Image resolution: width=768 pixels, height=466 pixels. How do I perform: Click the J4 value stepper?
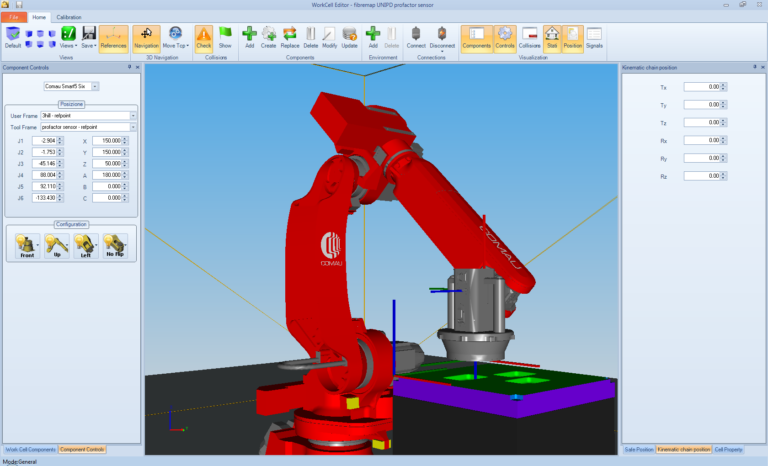pos(60,175)
